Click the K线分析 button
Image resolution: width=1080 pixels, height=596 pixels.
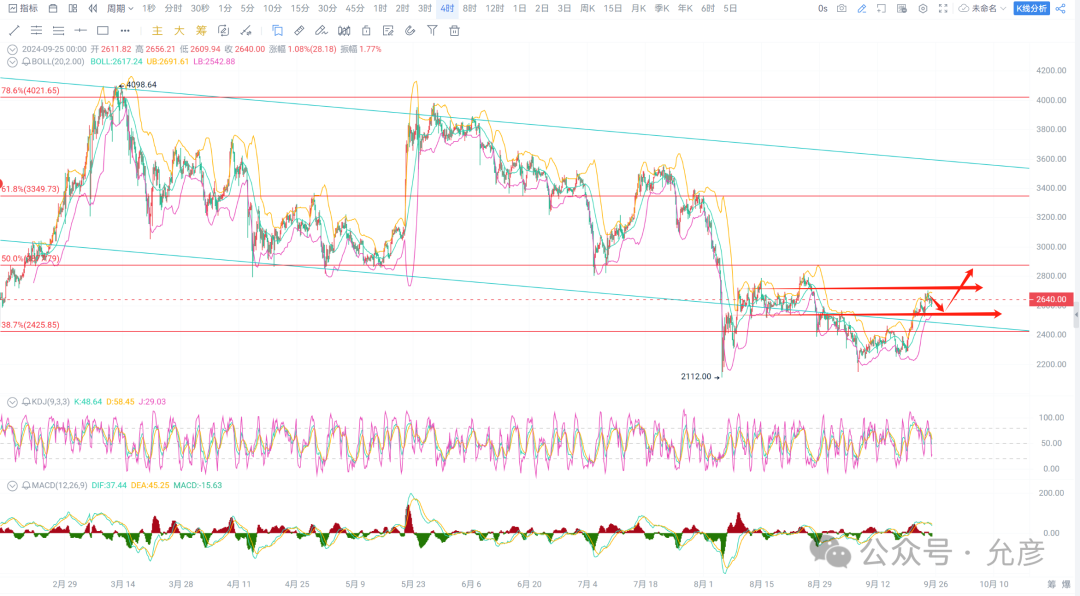coord(1031,8)
